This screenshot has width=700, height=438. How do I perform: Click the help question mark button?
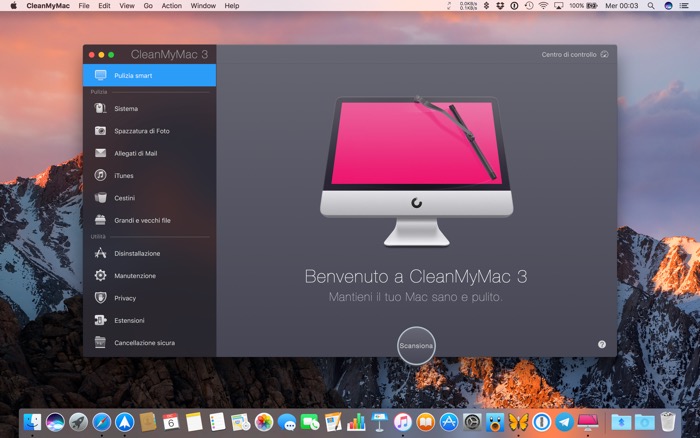pyautogui.click(x=602, y=344)
